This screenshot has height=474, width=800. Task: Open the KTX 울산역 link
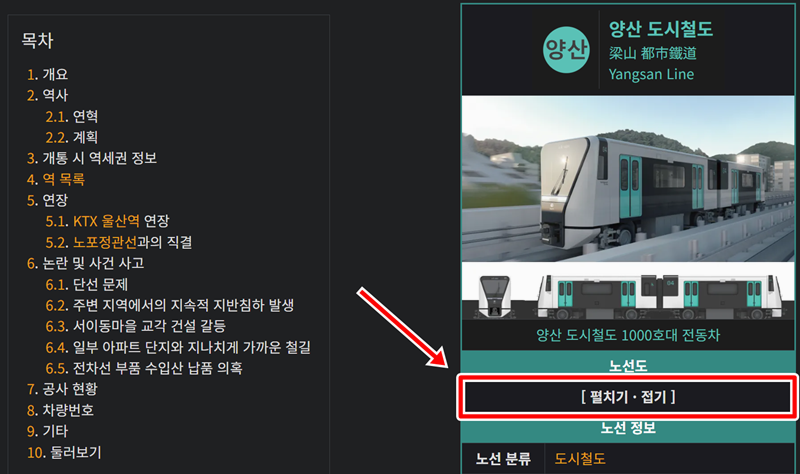coord(106,221)
